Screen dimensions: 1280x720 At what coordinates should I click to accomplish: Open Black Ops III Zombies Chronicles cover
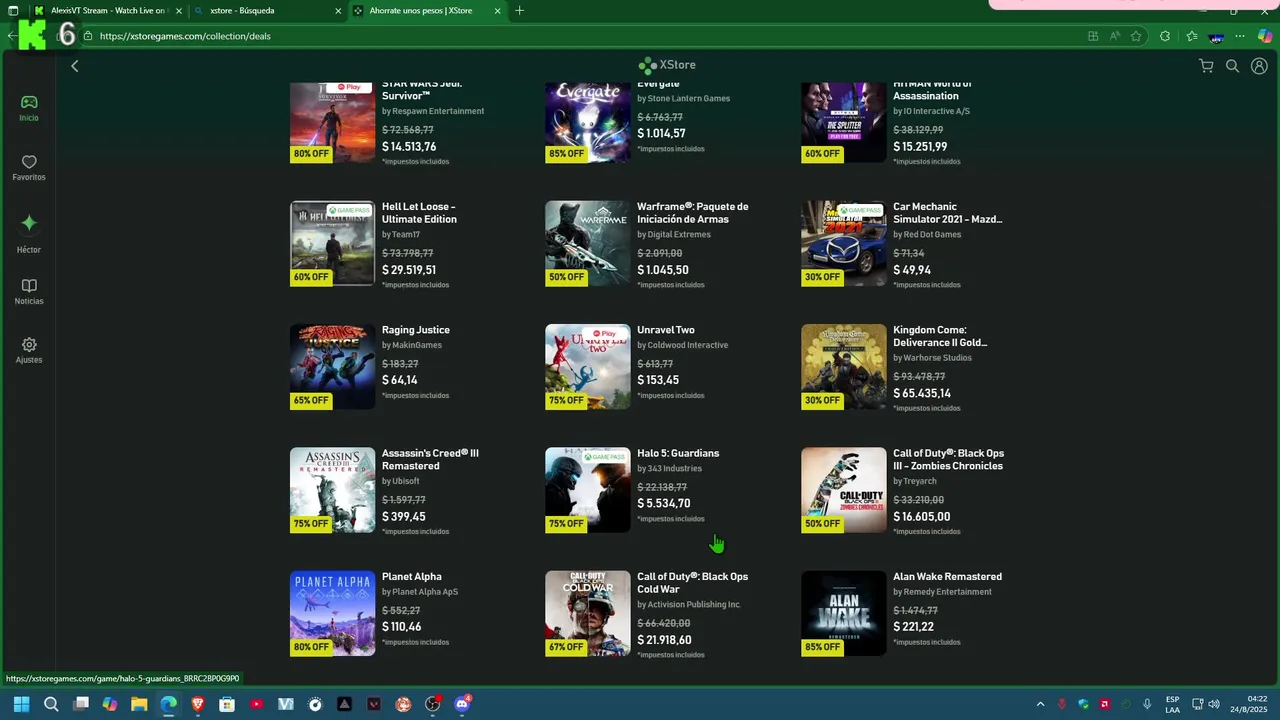click(844, 490)
